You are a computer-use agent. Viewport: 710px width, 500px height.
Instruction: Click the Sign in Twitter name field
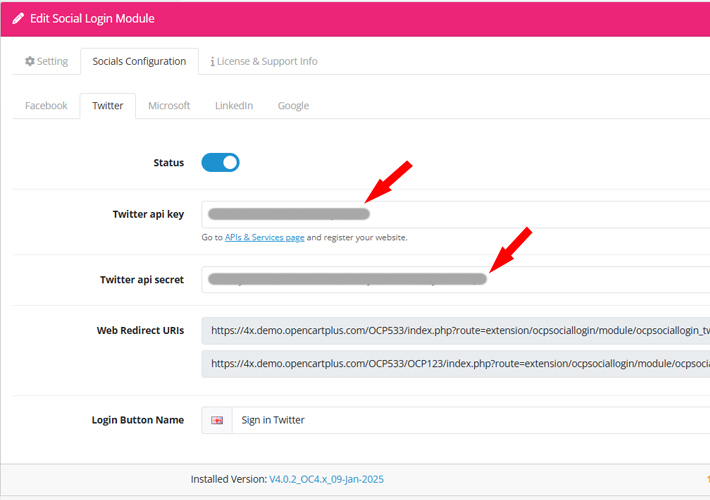pos(471,420)
